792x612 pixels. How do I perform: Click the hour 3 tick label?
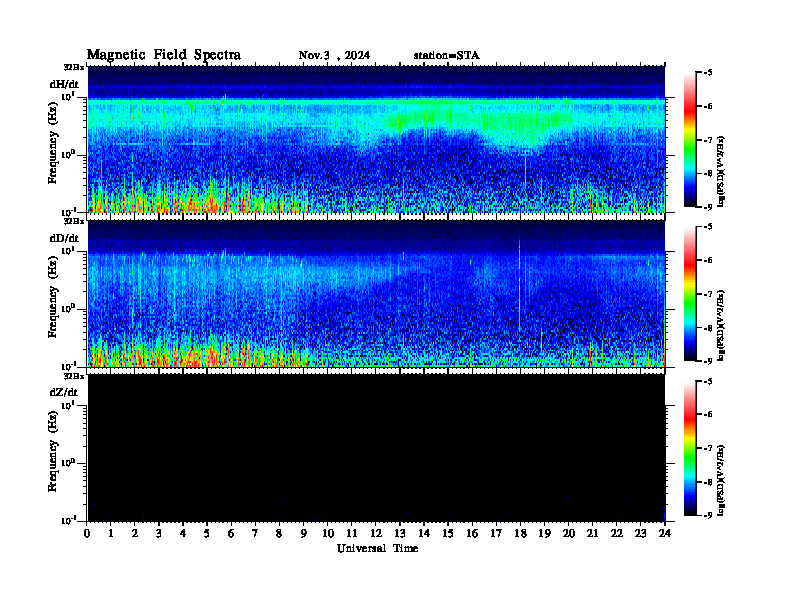[x=159, y=533]
